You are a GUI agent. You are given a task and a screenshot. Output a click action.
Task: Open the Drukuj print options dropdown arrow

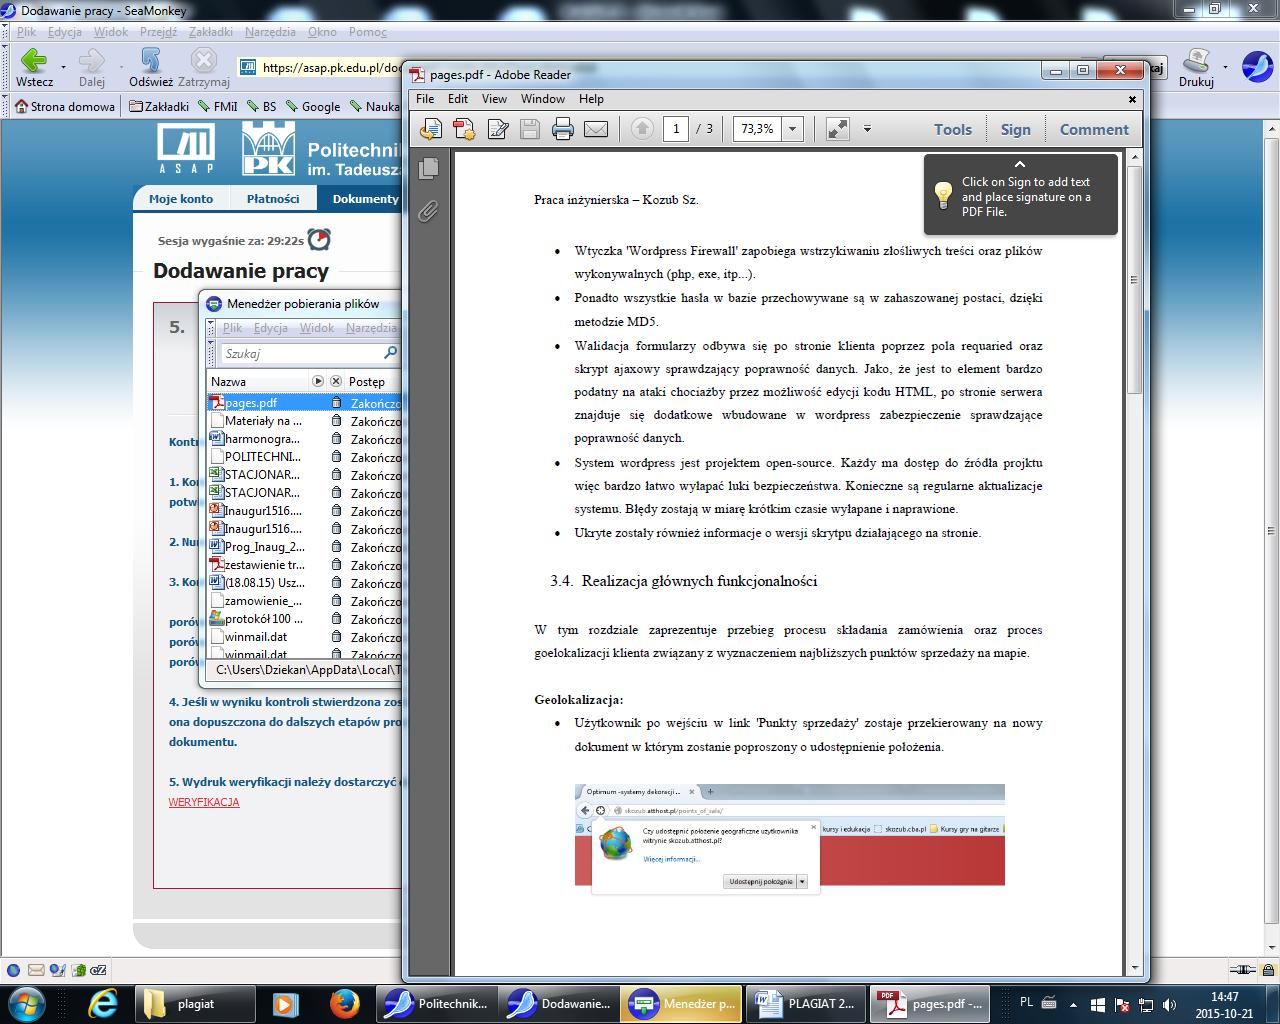tap(1227, 67)
